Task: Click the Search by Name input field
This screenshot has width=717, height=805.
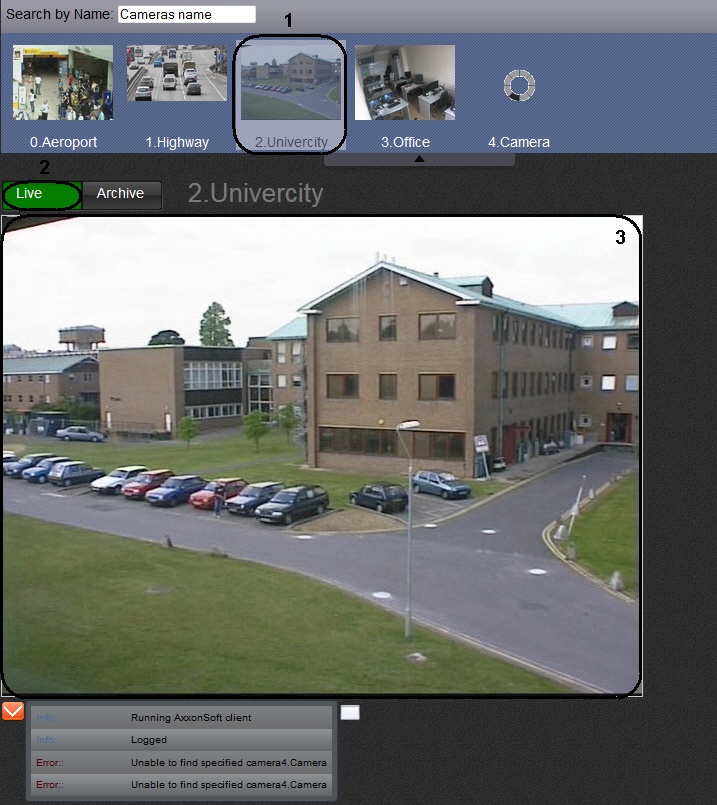Action: pos(186,15)
